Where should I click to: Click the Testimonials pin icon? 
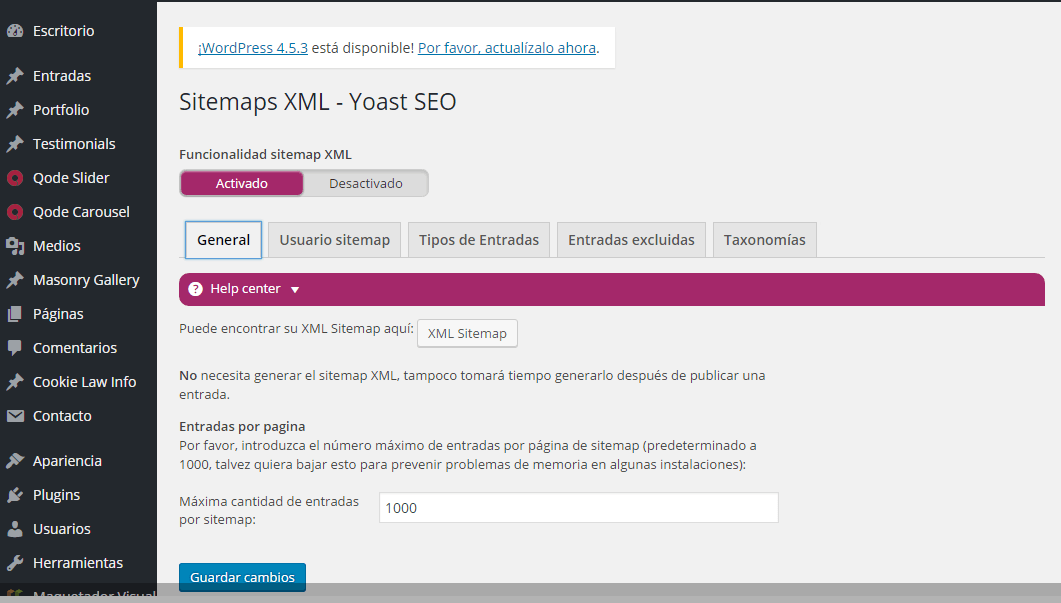(x=15, y=143)
